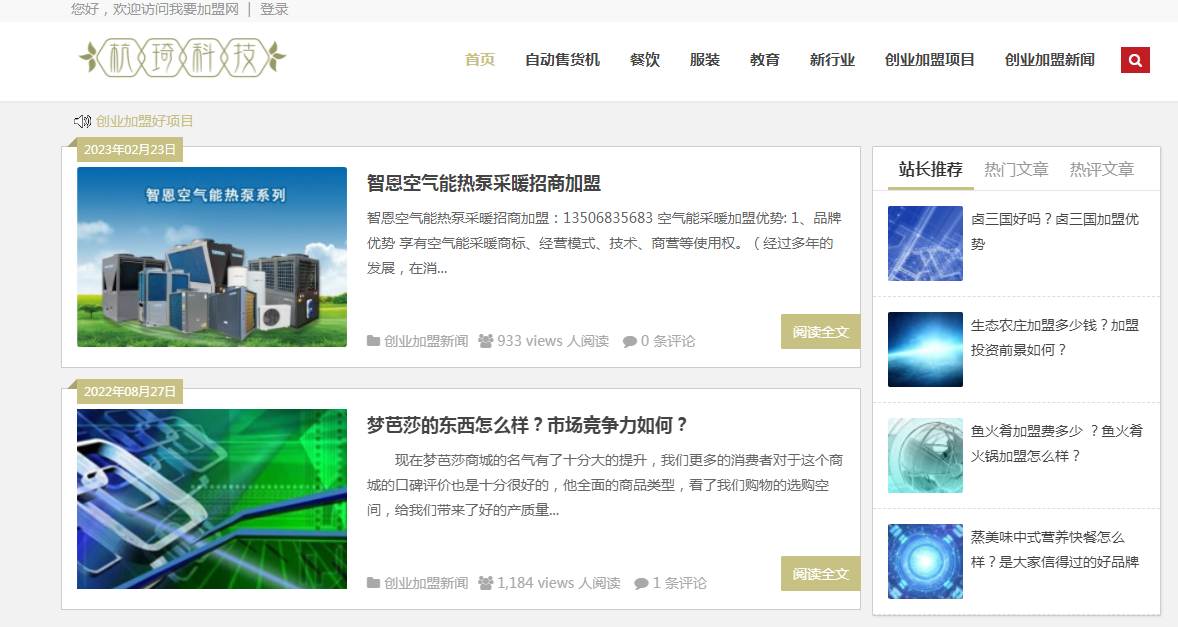This screenshot has width=1178, height=627.
Task: Open the 首页 navigation item
Action: [x=480, y=59]
